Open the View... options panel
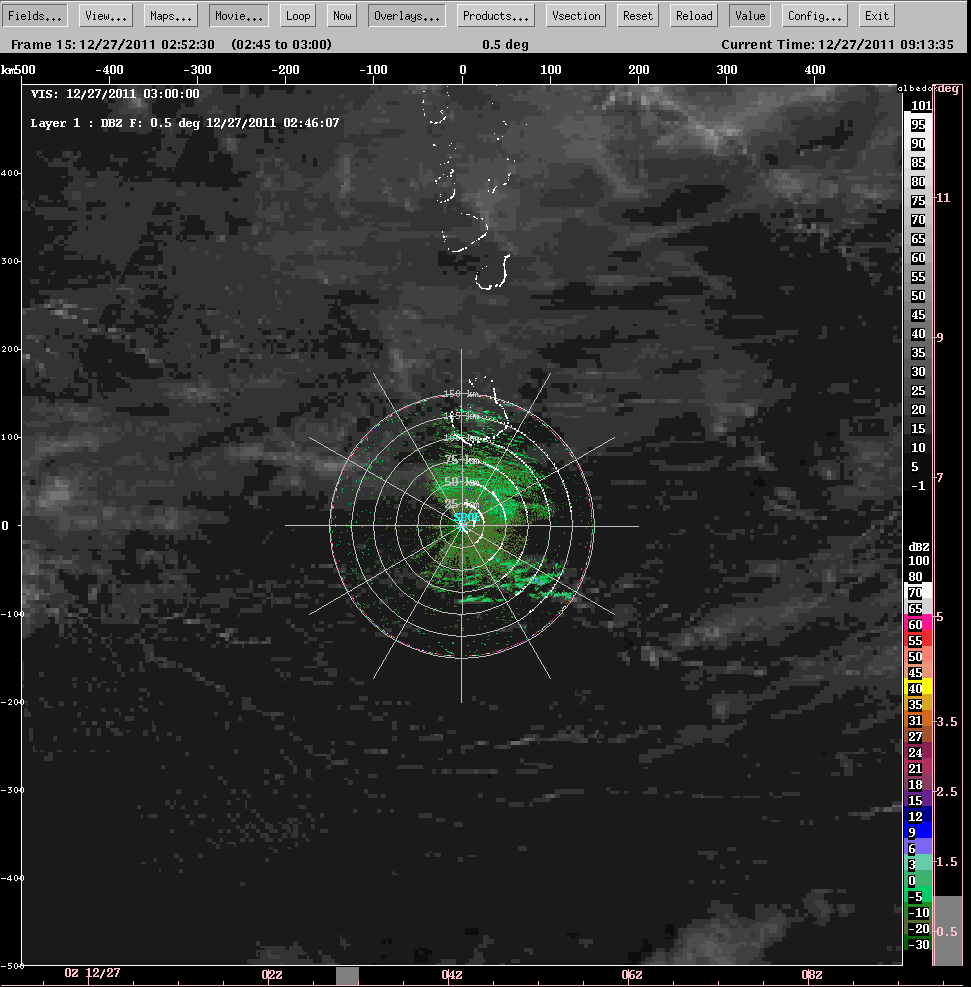 pyautogui.click(x=105, y=16)
